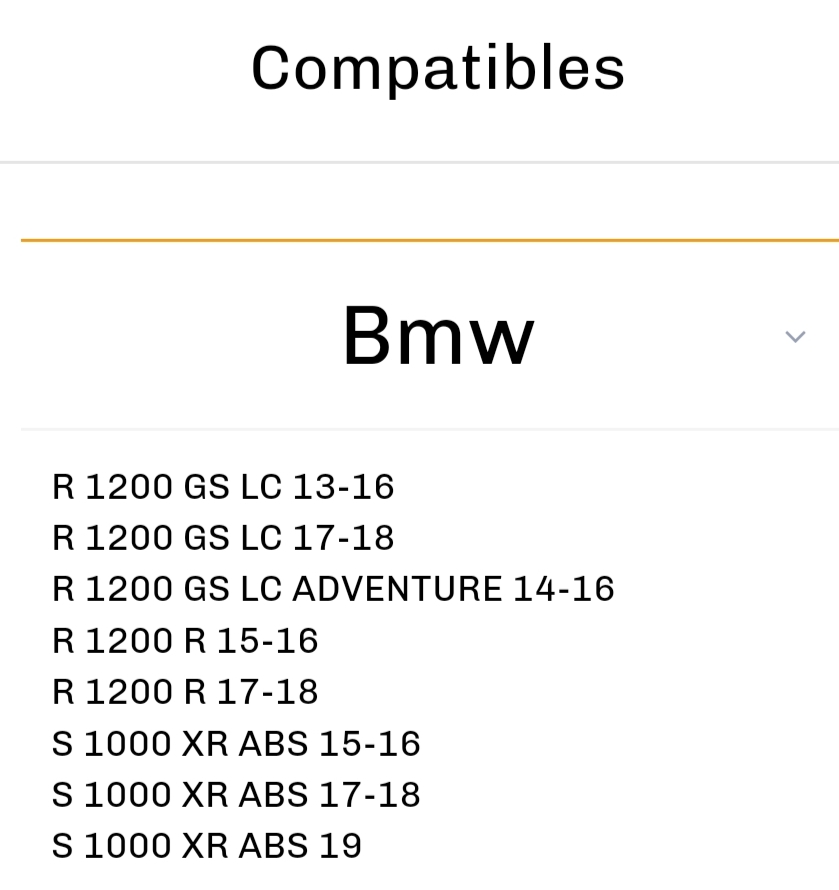Select R 1200 GS LC 17-18 entry

[223, 538]
